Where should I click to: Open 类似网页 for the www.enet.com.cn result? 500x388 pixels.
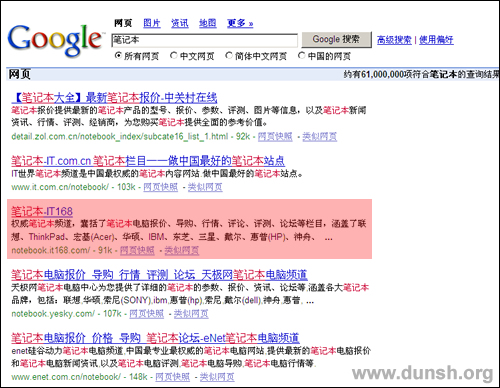tap(217, 377)
